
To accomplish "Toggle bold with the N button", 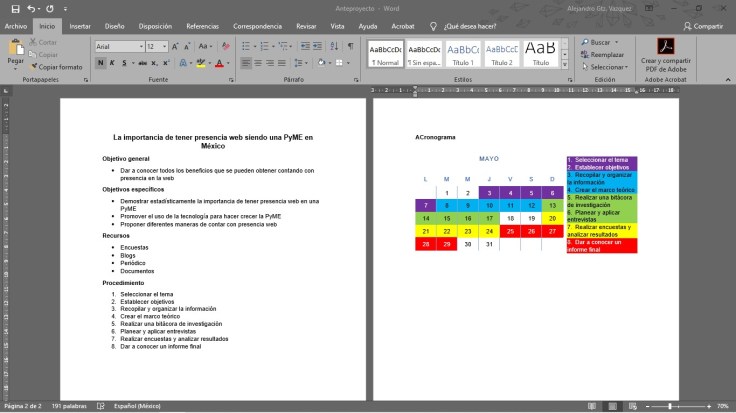I will tap(100, 63).
